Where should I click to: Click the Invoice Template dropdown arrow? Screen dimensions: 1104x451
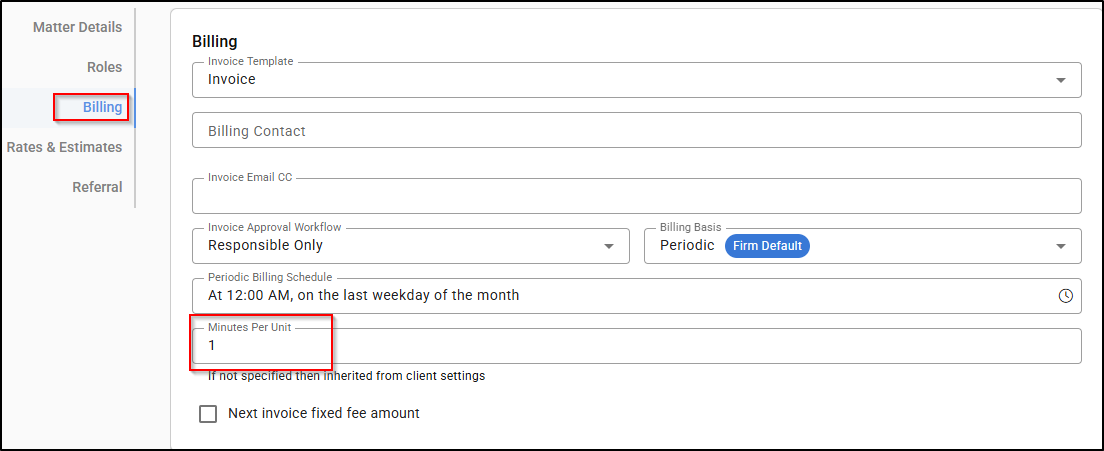1061,81
